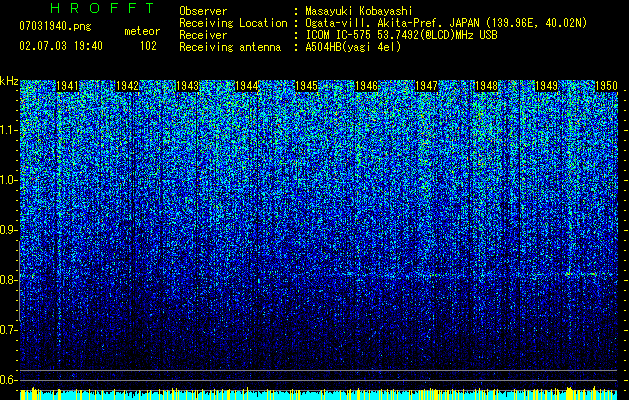
Task: Click the Observer label
Action: coord(203,11)
